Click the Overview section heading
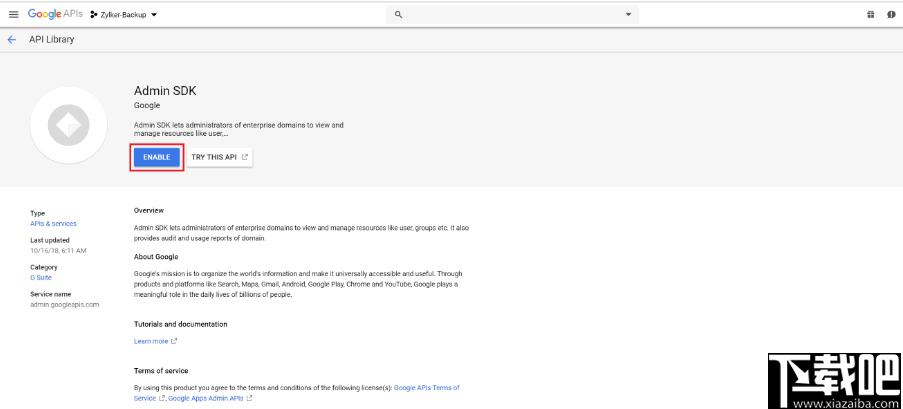Image resolution: width=903 pixels, height=409 pixels. click(149, 210)
